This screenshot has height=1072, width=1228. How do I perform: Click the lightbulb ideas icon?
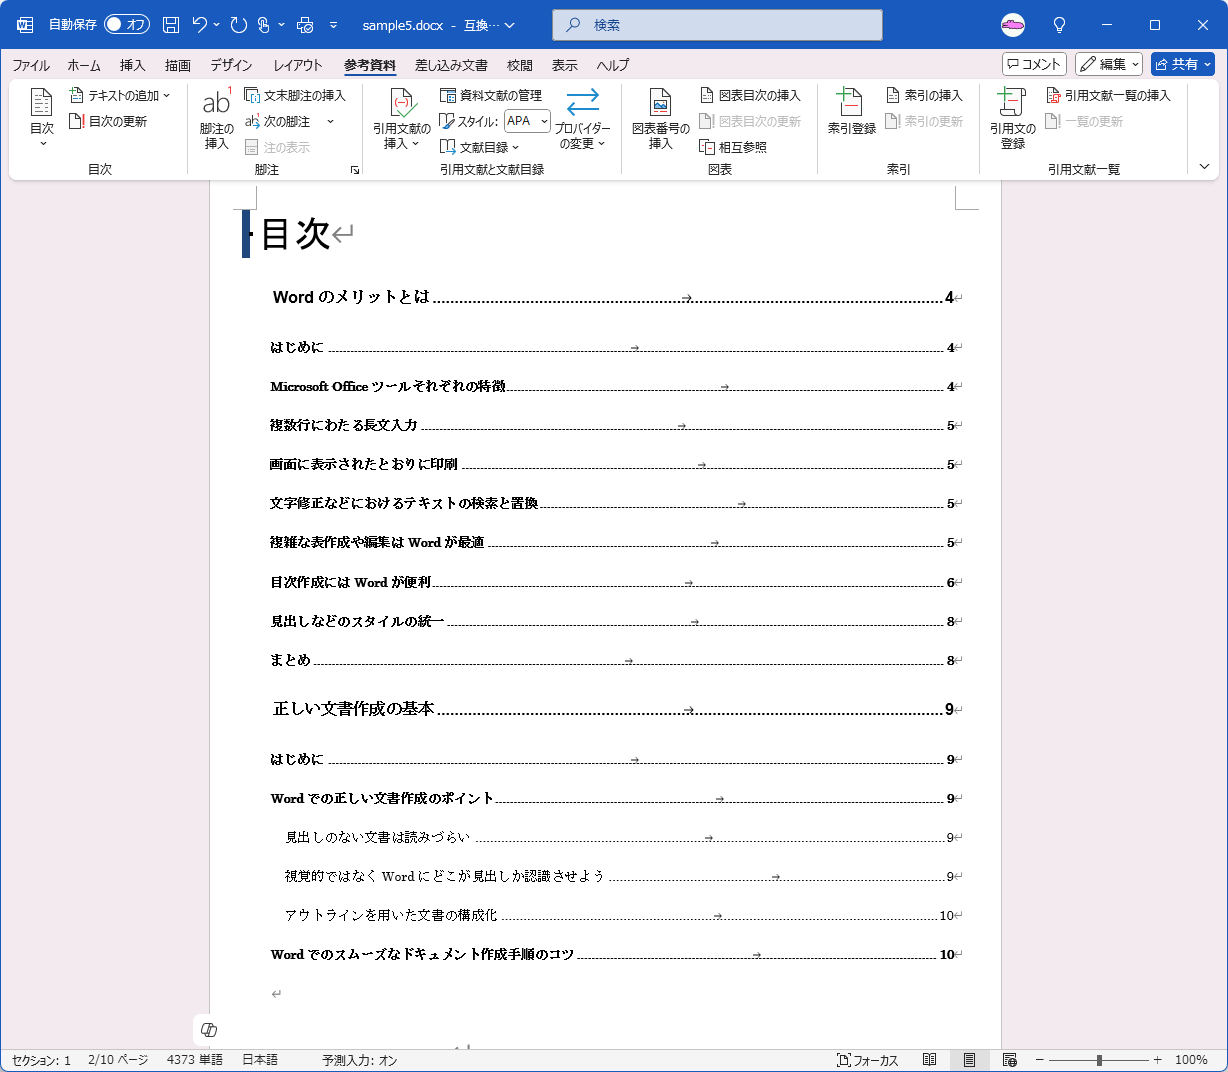click(x=1060, y=25)
